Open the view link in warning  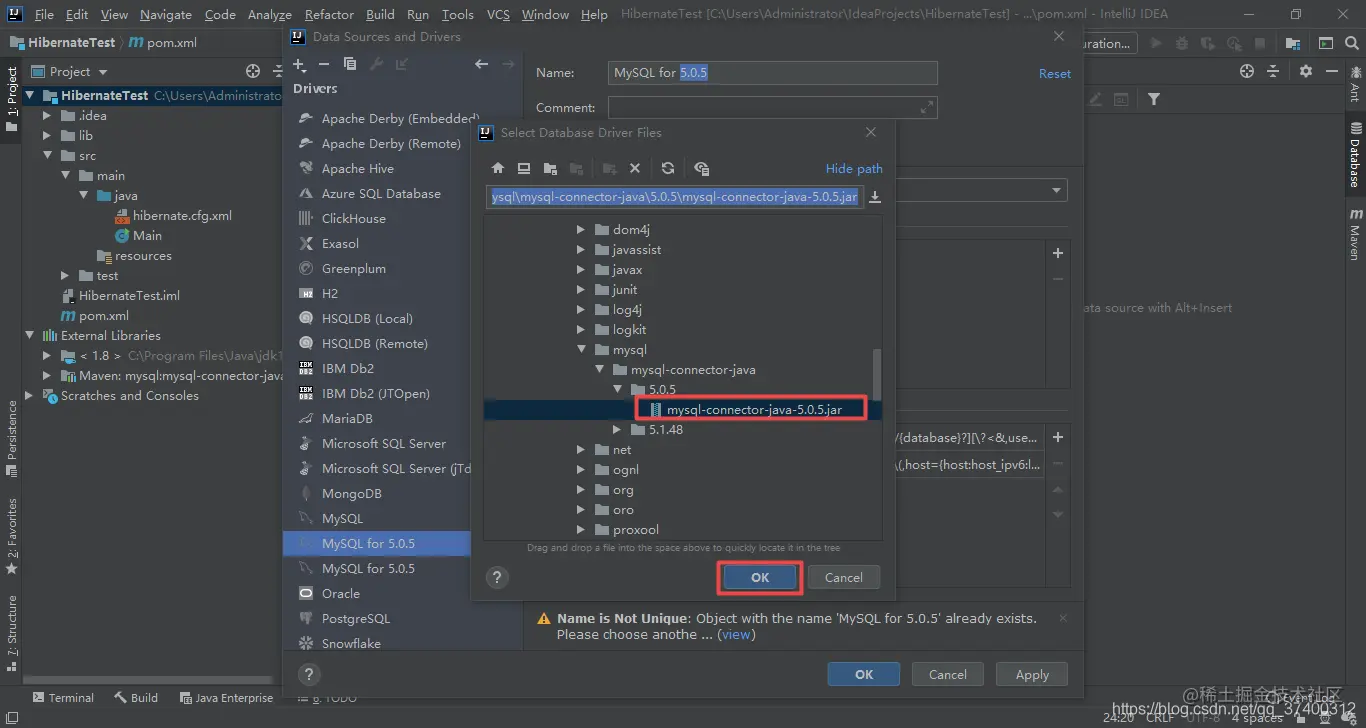point(736,634)
